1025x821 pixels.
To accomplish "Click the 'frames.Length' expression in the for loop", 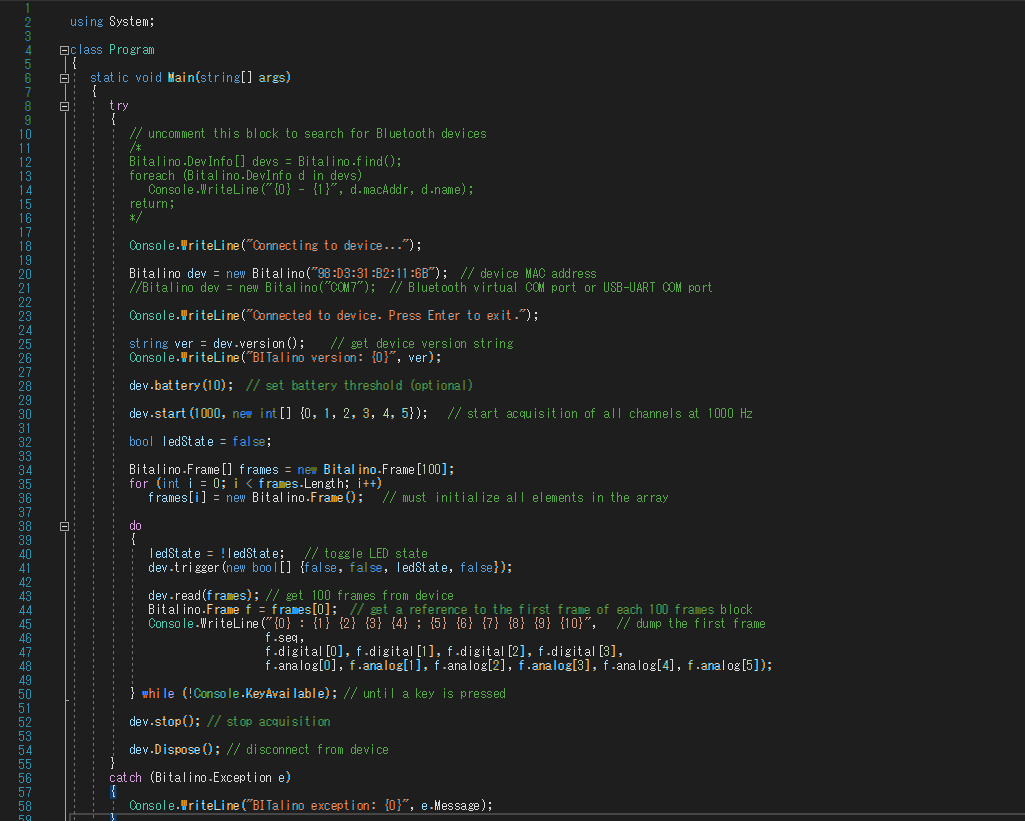I will (x=301, y=484).
